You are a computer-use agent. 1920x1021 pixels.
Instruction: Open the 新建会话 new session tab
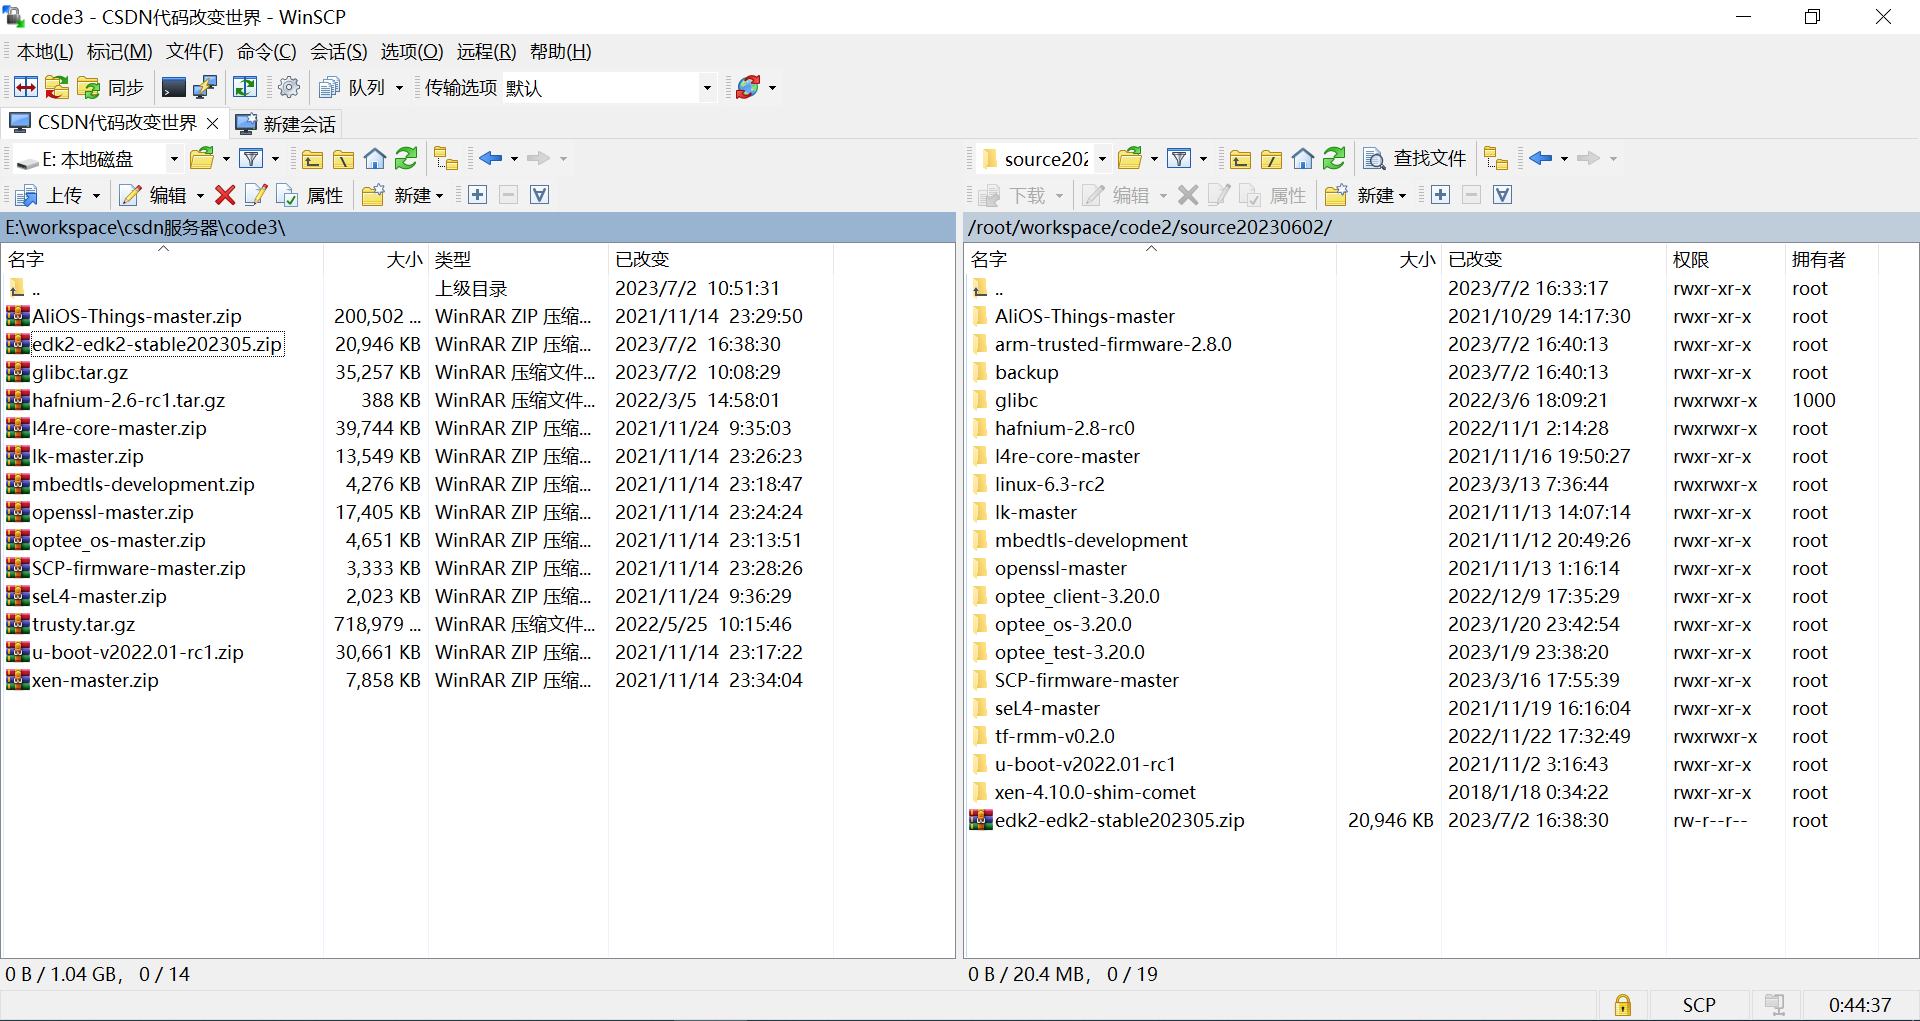click(285, 124)
